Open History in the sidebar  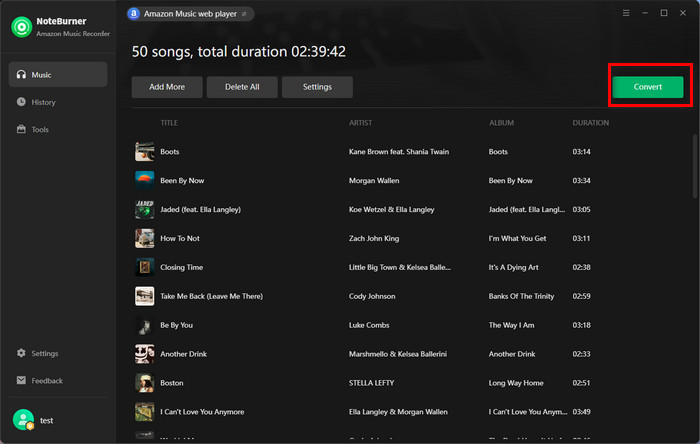(x=58, y=102)
